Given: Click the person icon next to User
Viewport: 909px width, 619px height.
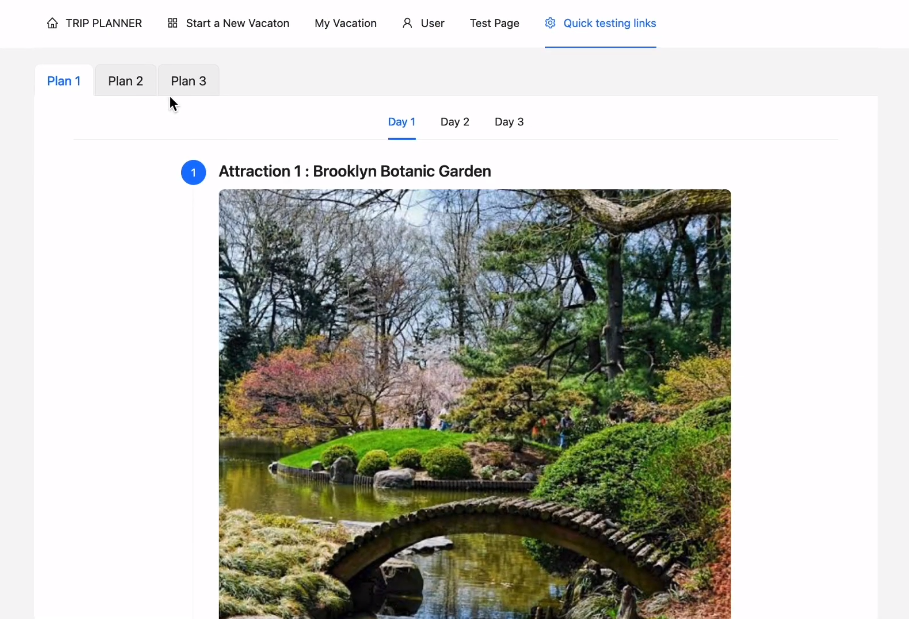Looking at the screenshot, I should [x=407, y=23].
